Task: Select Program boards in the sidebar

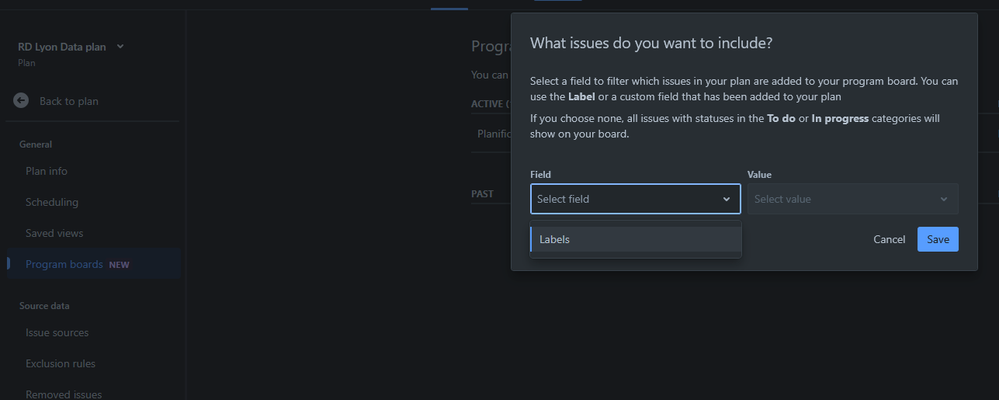Action: (x=64, y=264)
